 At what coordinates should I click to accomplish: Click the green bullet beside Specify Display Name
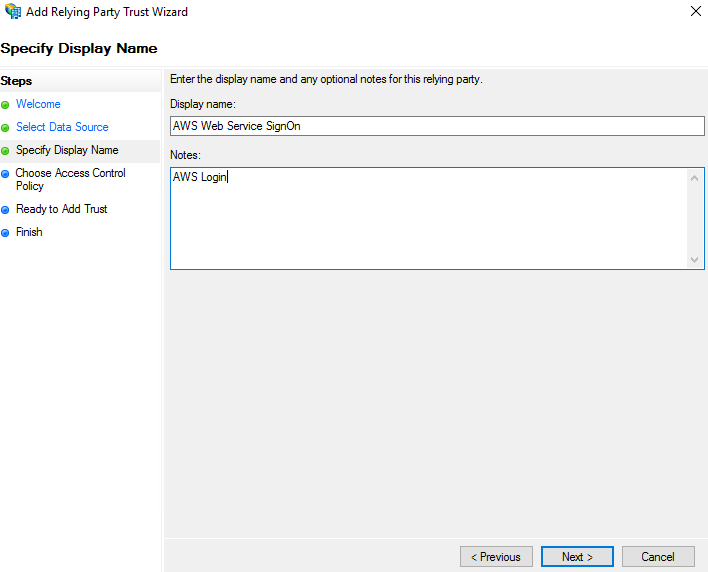[x=6, y=151]
